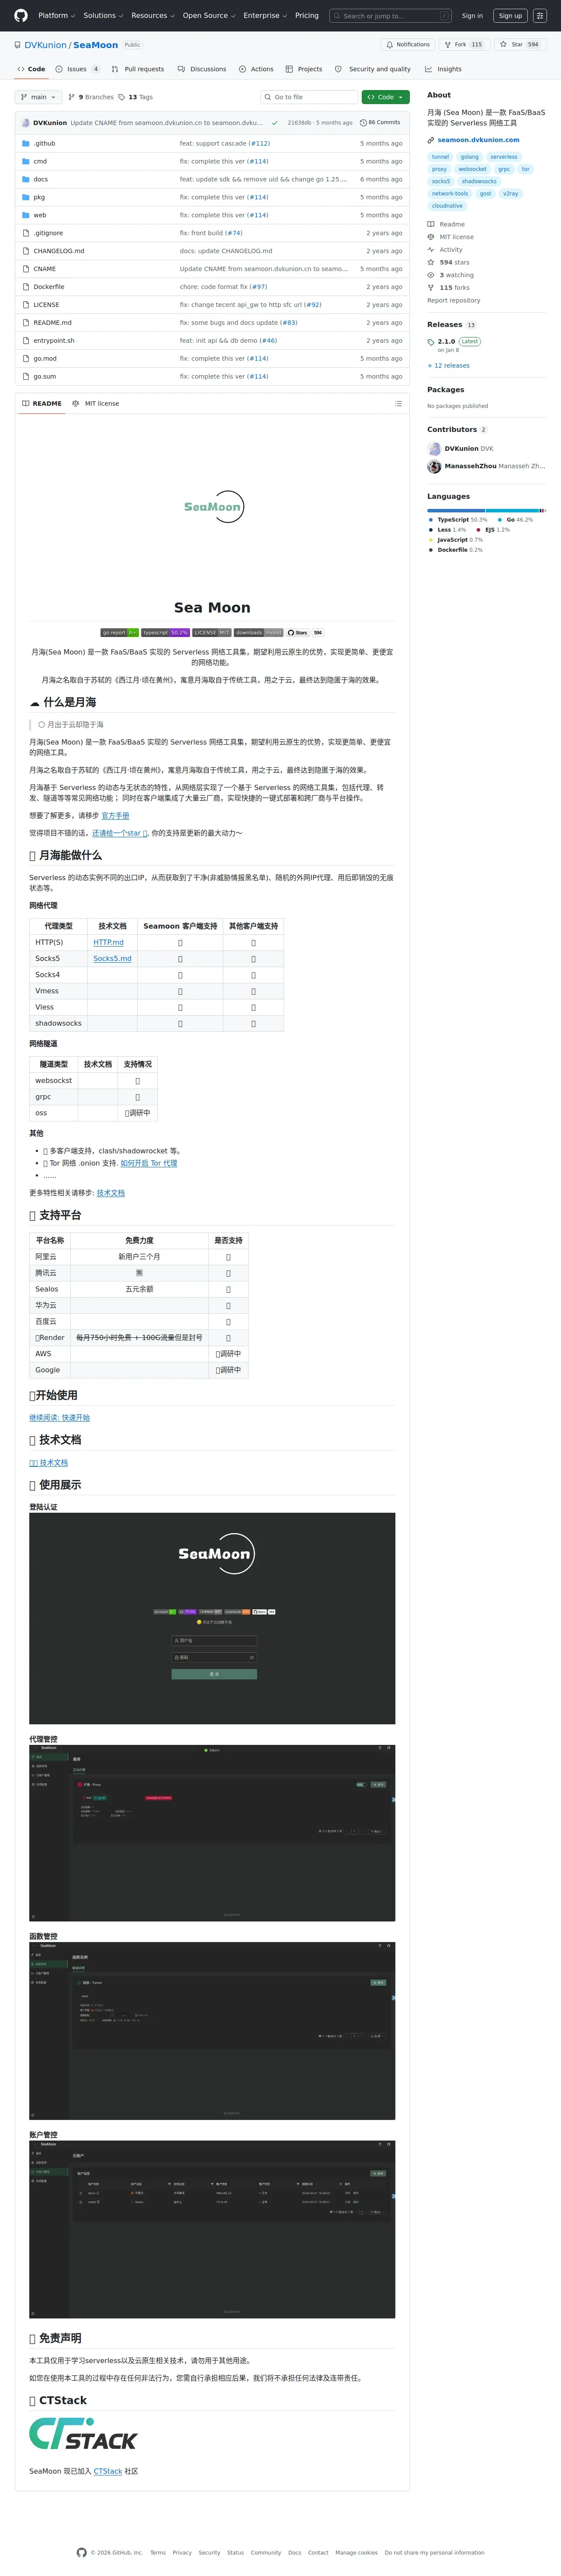This screenshot has width=561, height=2576.
Task: Select the cloudnative topic tag
Action: point(447,206)
